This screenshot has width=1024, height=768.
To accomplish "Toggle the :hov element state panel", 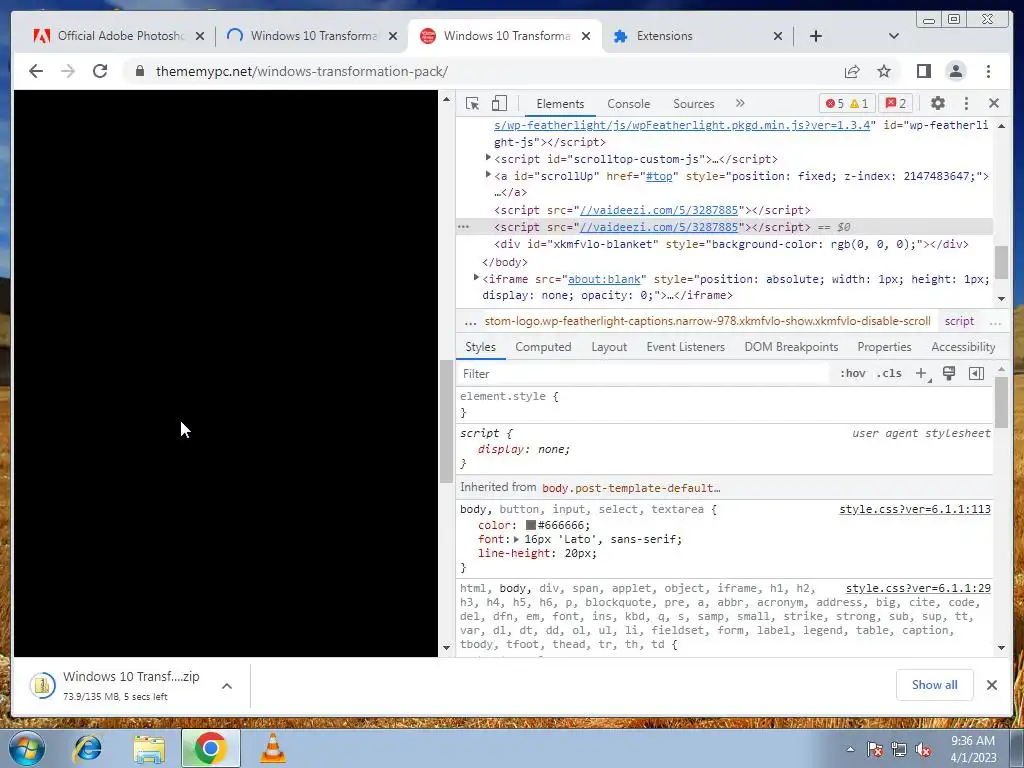I will [852, 374].
